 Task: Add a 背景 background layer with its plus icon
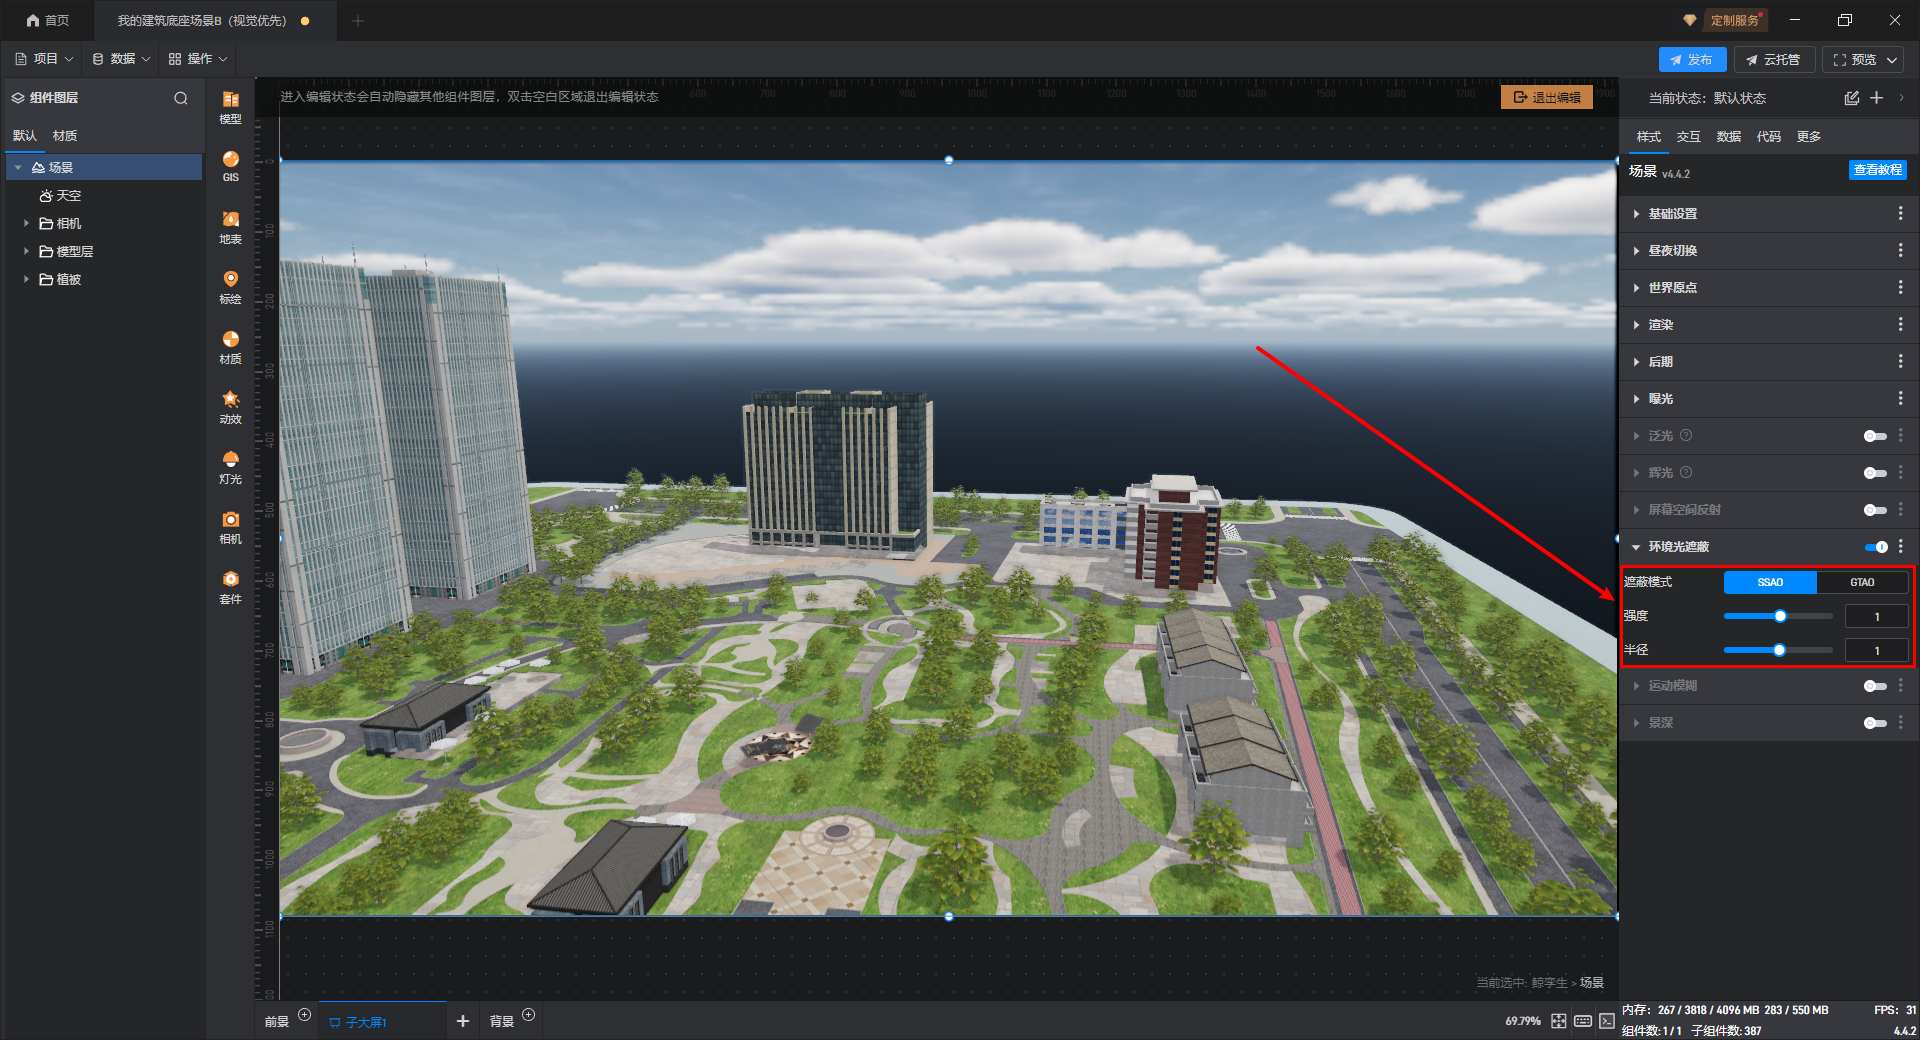point(529,1015)
